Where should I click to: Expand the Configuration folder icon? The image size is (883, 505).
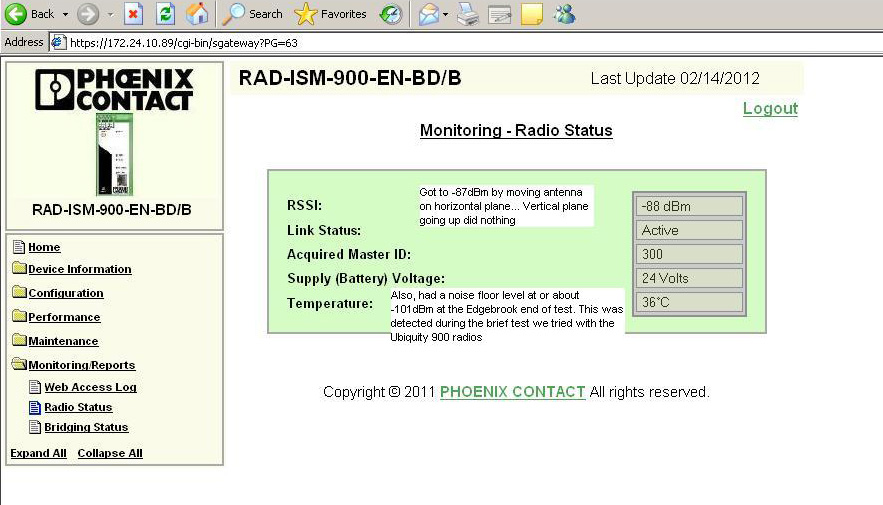[19, 292]
